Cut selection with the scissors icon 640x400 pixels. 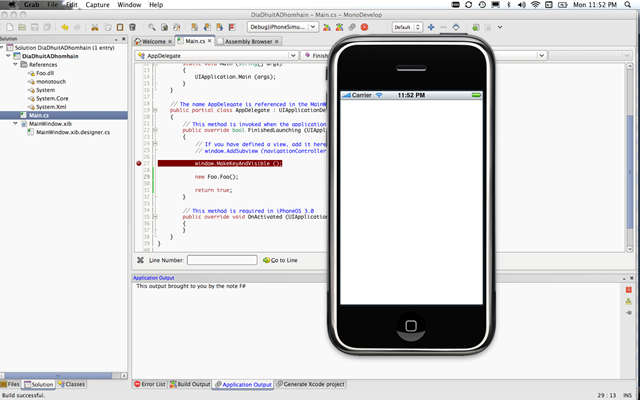pyautogui.click(x=95, y=27)
